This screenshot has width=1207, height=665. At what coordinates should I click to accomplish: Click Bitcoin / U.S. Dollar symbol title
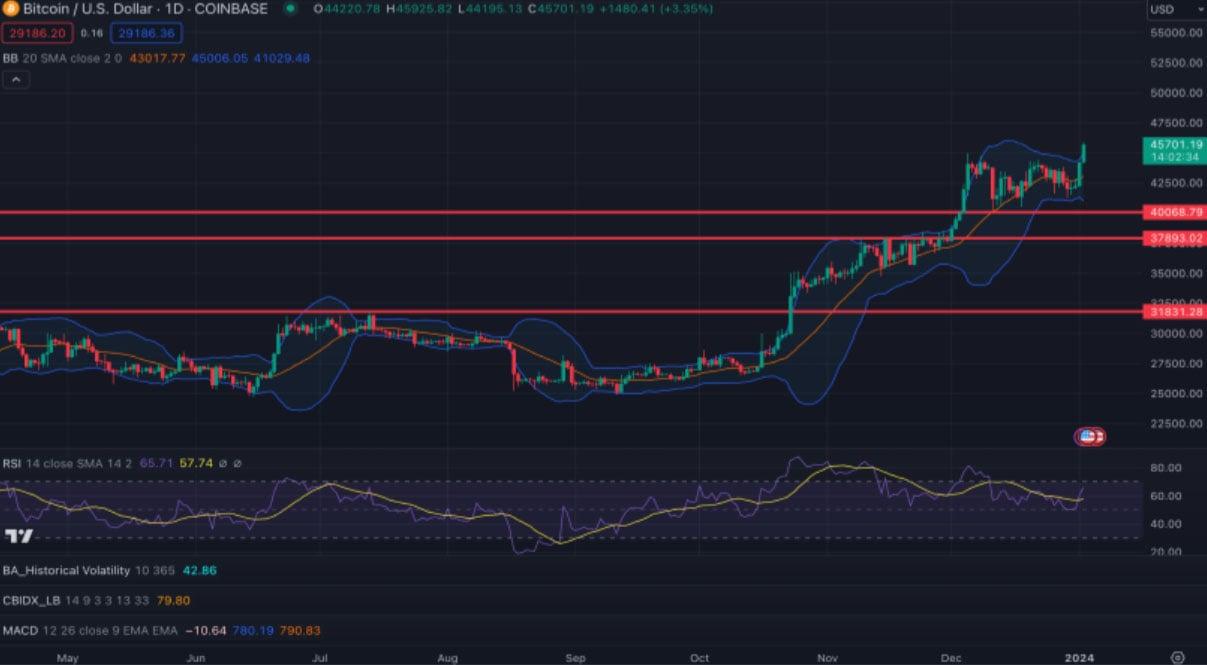point(145,9)
